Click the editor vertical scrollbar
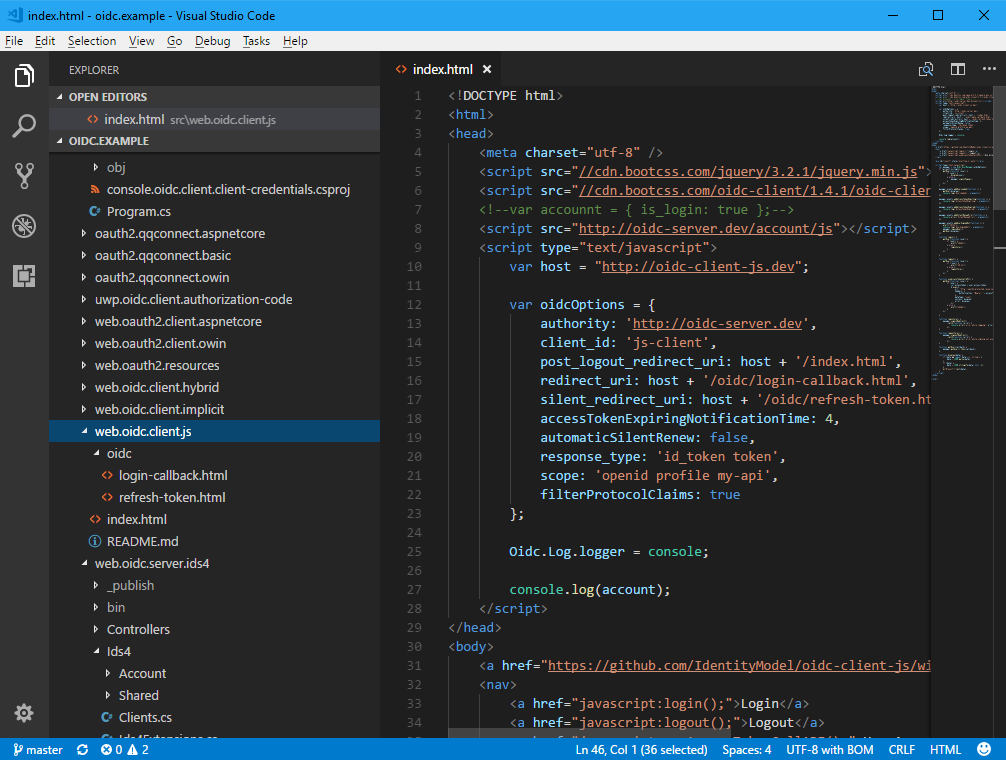1006x760 pixels. (1000, 148)
